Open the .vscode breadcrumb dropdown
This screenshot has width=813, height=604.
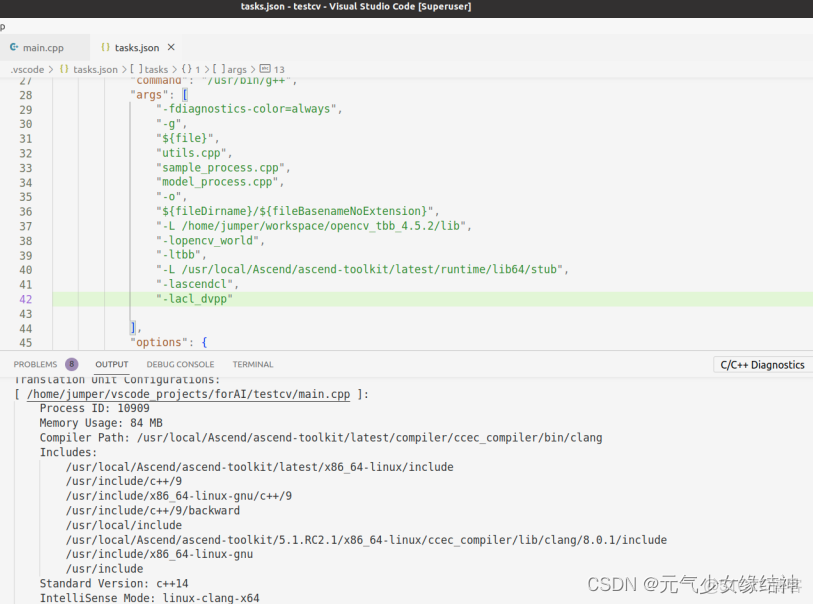(25, 69)
